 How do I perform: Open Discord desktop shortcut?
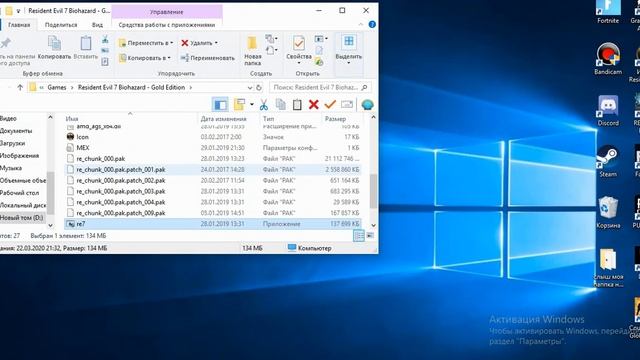pyautogui.click(x=608, y=110)
